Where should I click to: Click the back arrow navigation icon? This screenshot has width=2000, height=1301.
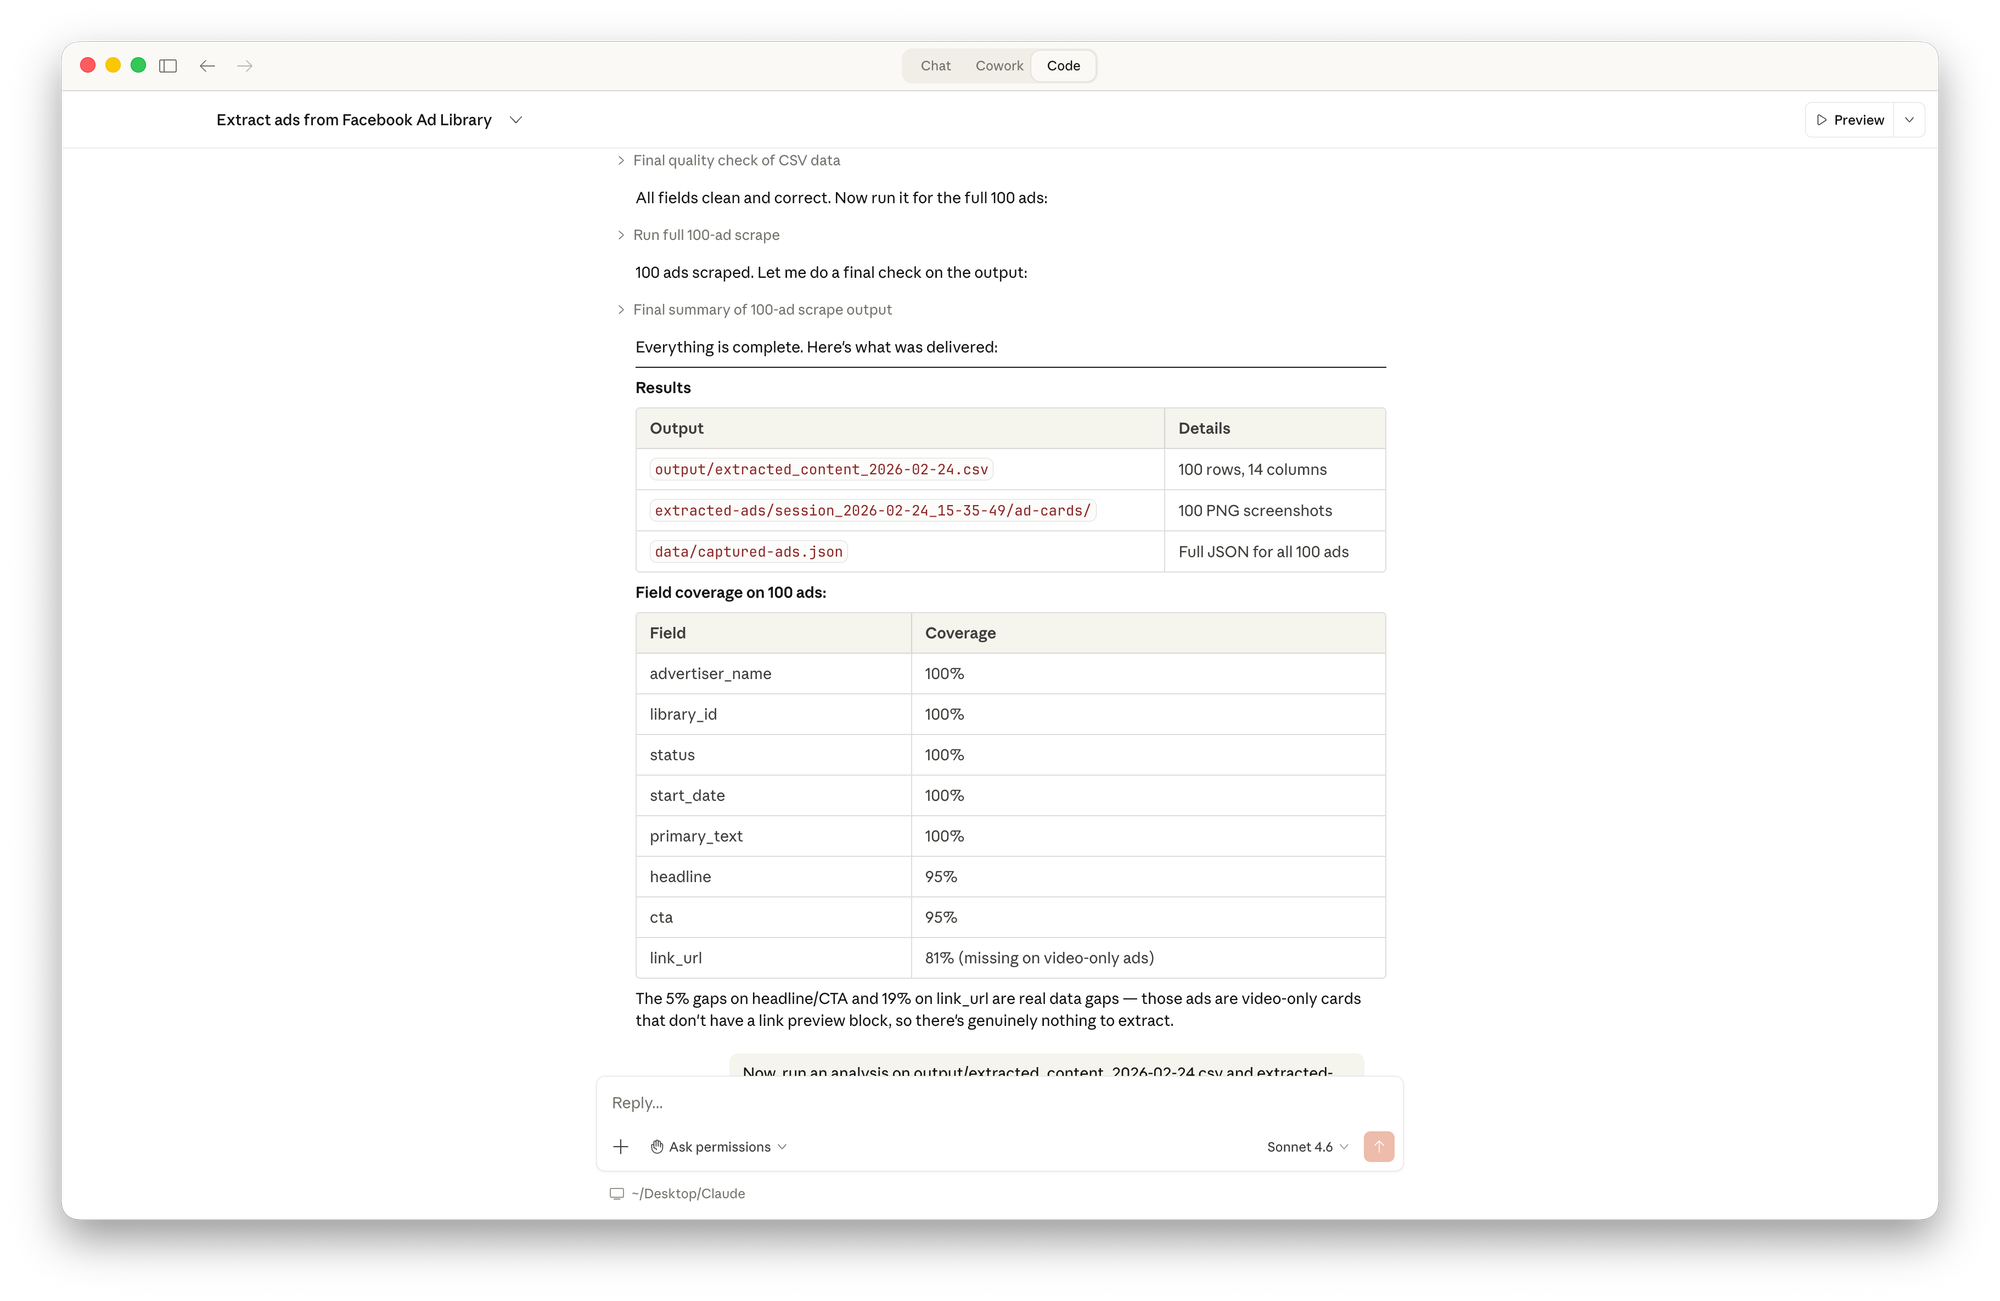[207, 66]
